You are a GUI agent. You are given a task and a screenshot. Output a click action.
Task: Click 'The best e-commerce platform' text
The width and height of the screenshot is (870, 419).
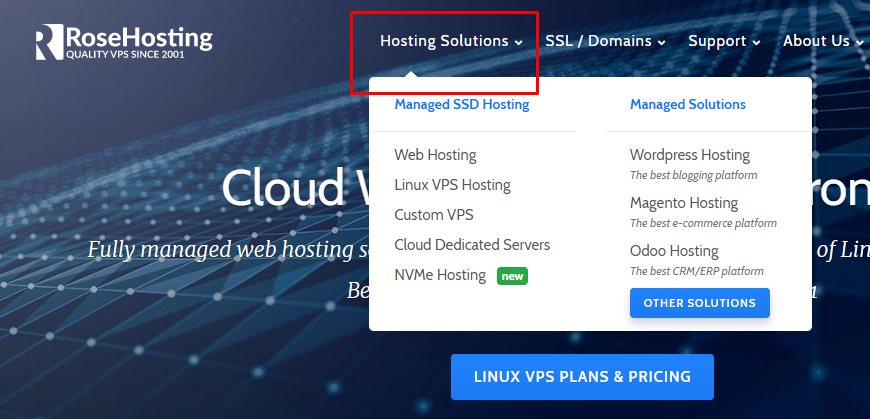pos(703,223)
